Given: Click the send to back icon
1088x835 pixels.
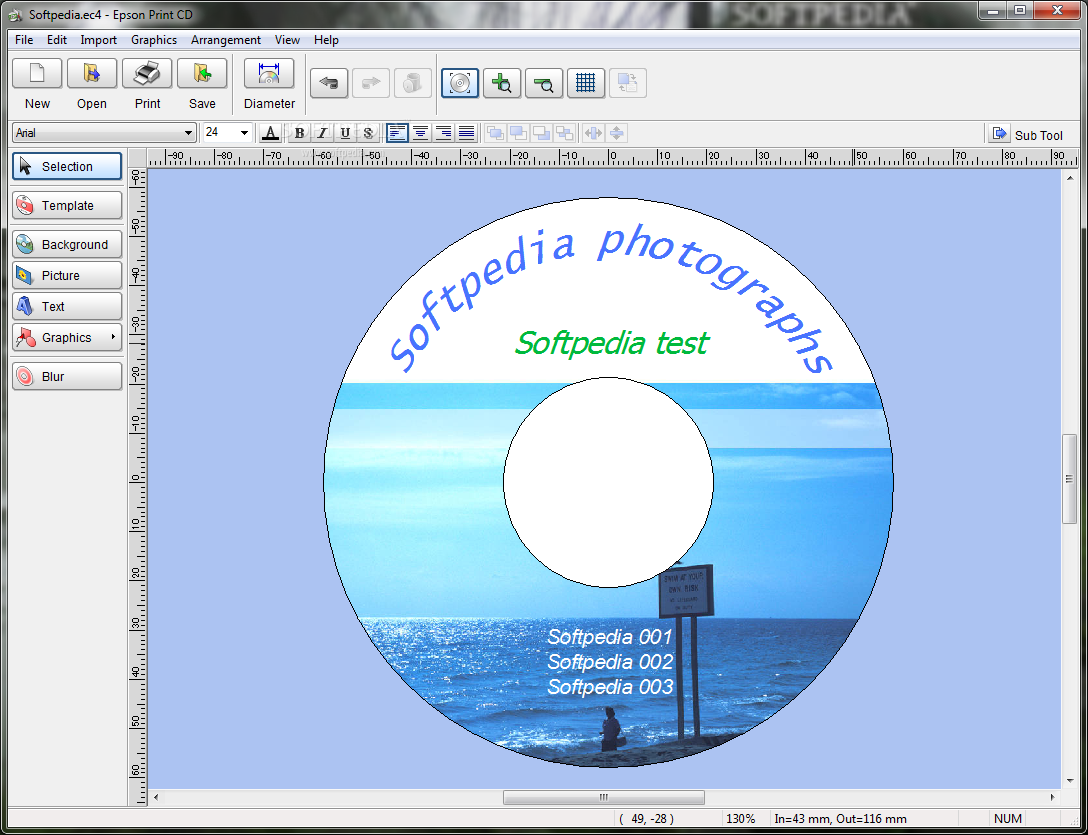Looking at the screenshot, I should (565, 133).
